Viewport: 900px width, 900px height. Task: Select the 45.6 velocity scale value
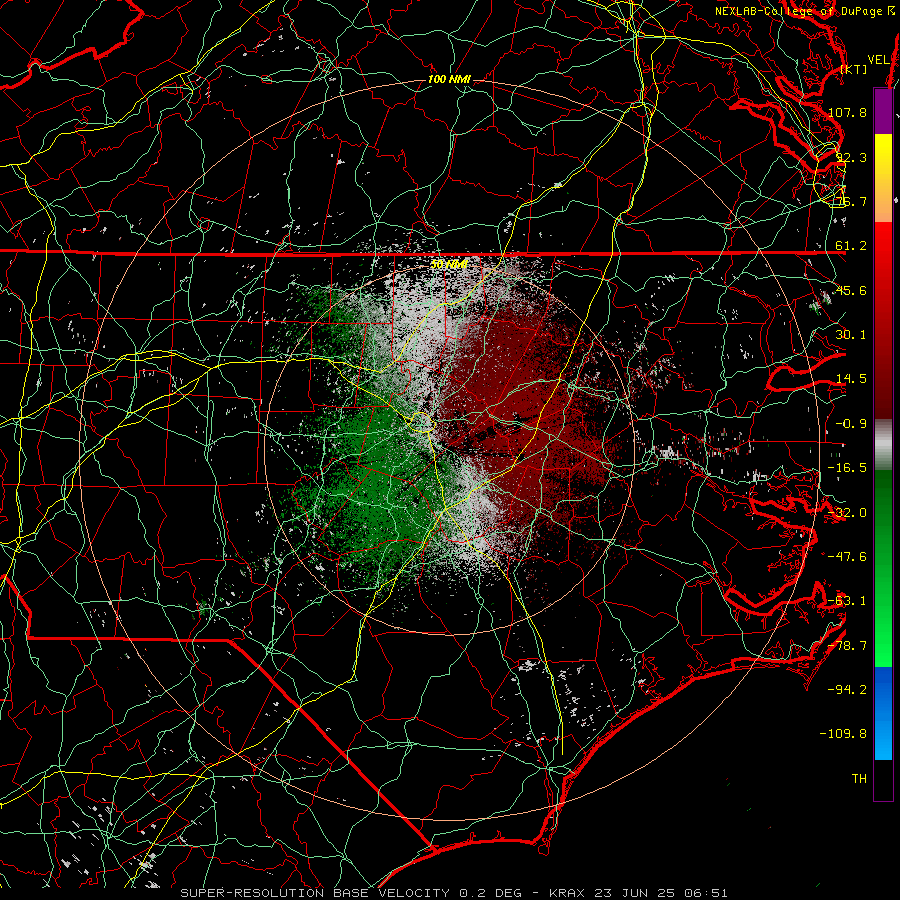(851, 290)
